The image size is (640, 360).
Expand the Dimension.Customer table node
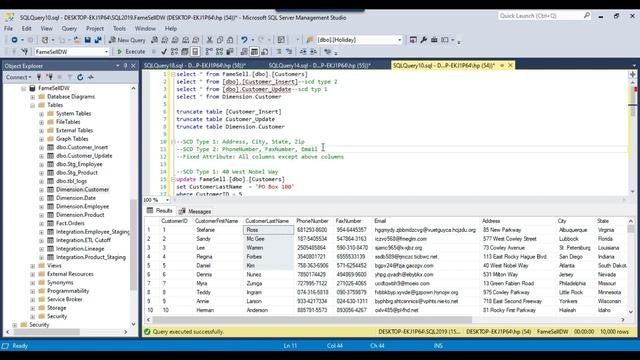point(41,190)
